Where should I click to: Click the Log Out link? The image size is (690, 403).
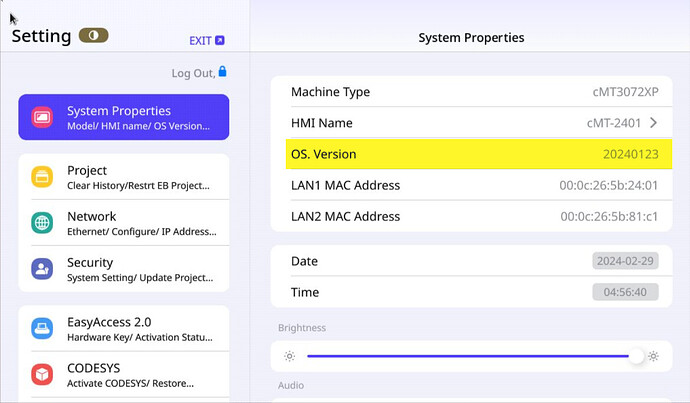pyautogui.click(x=192, y=73)
